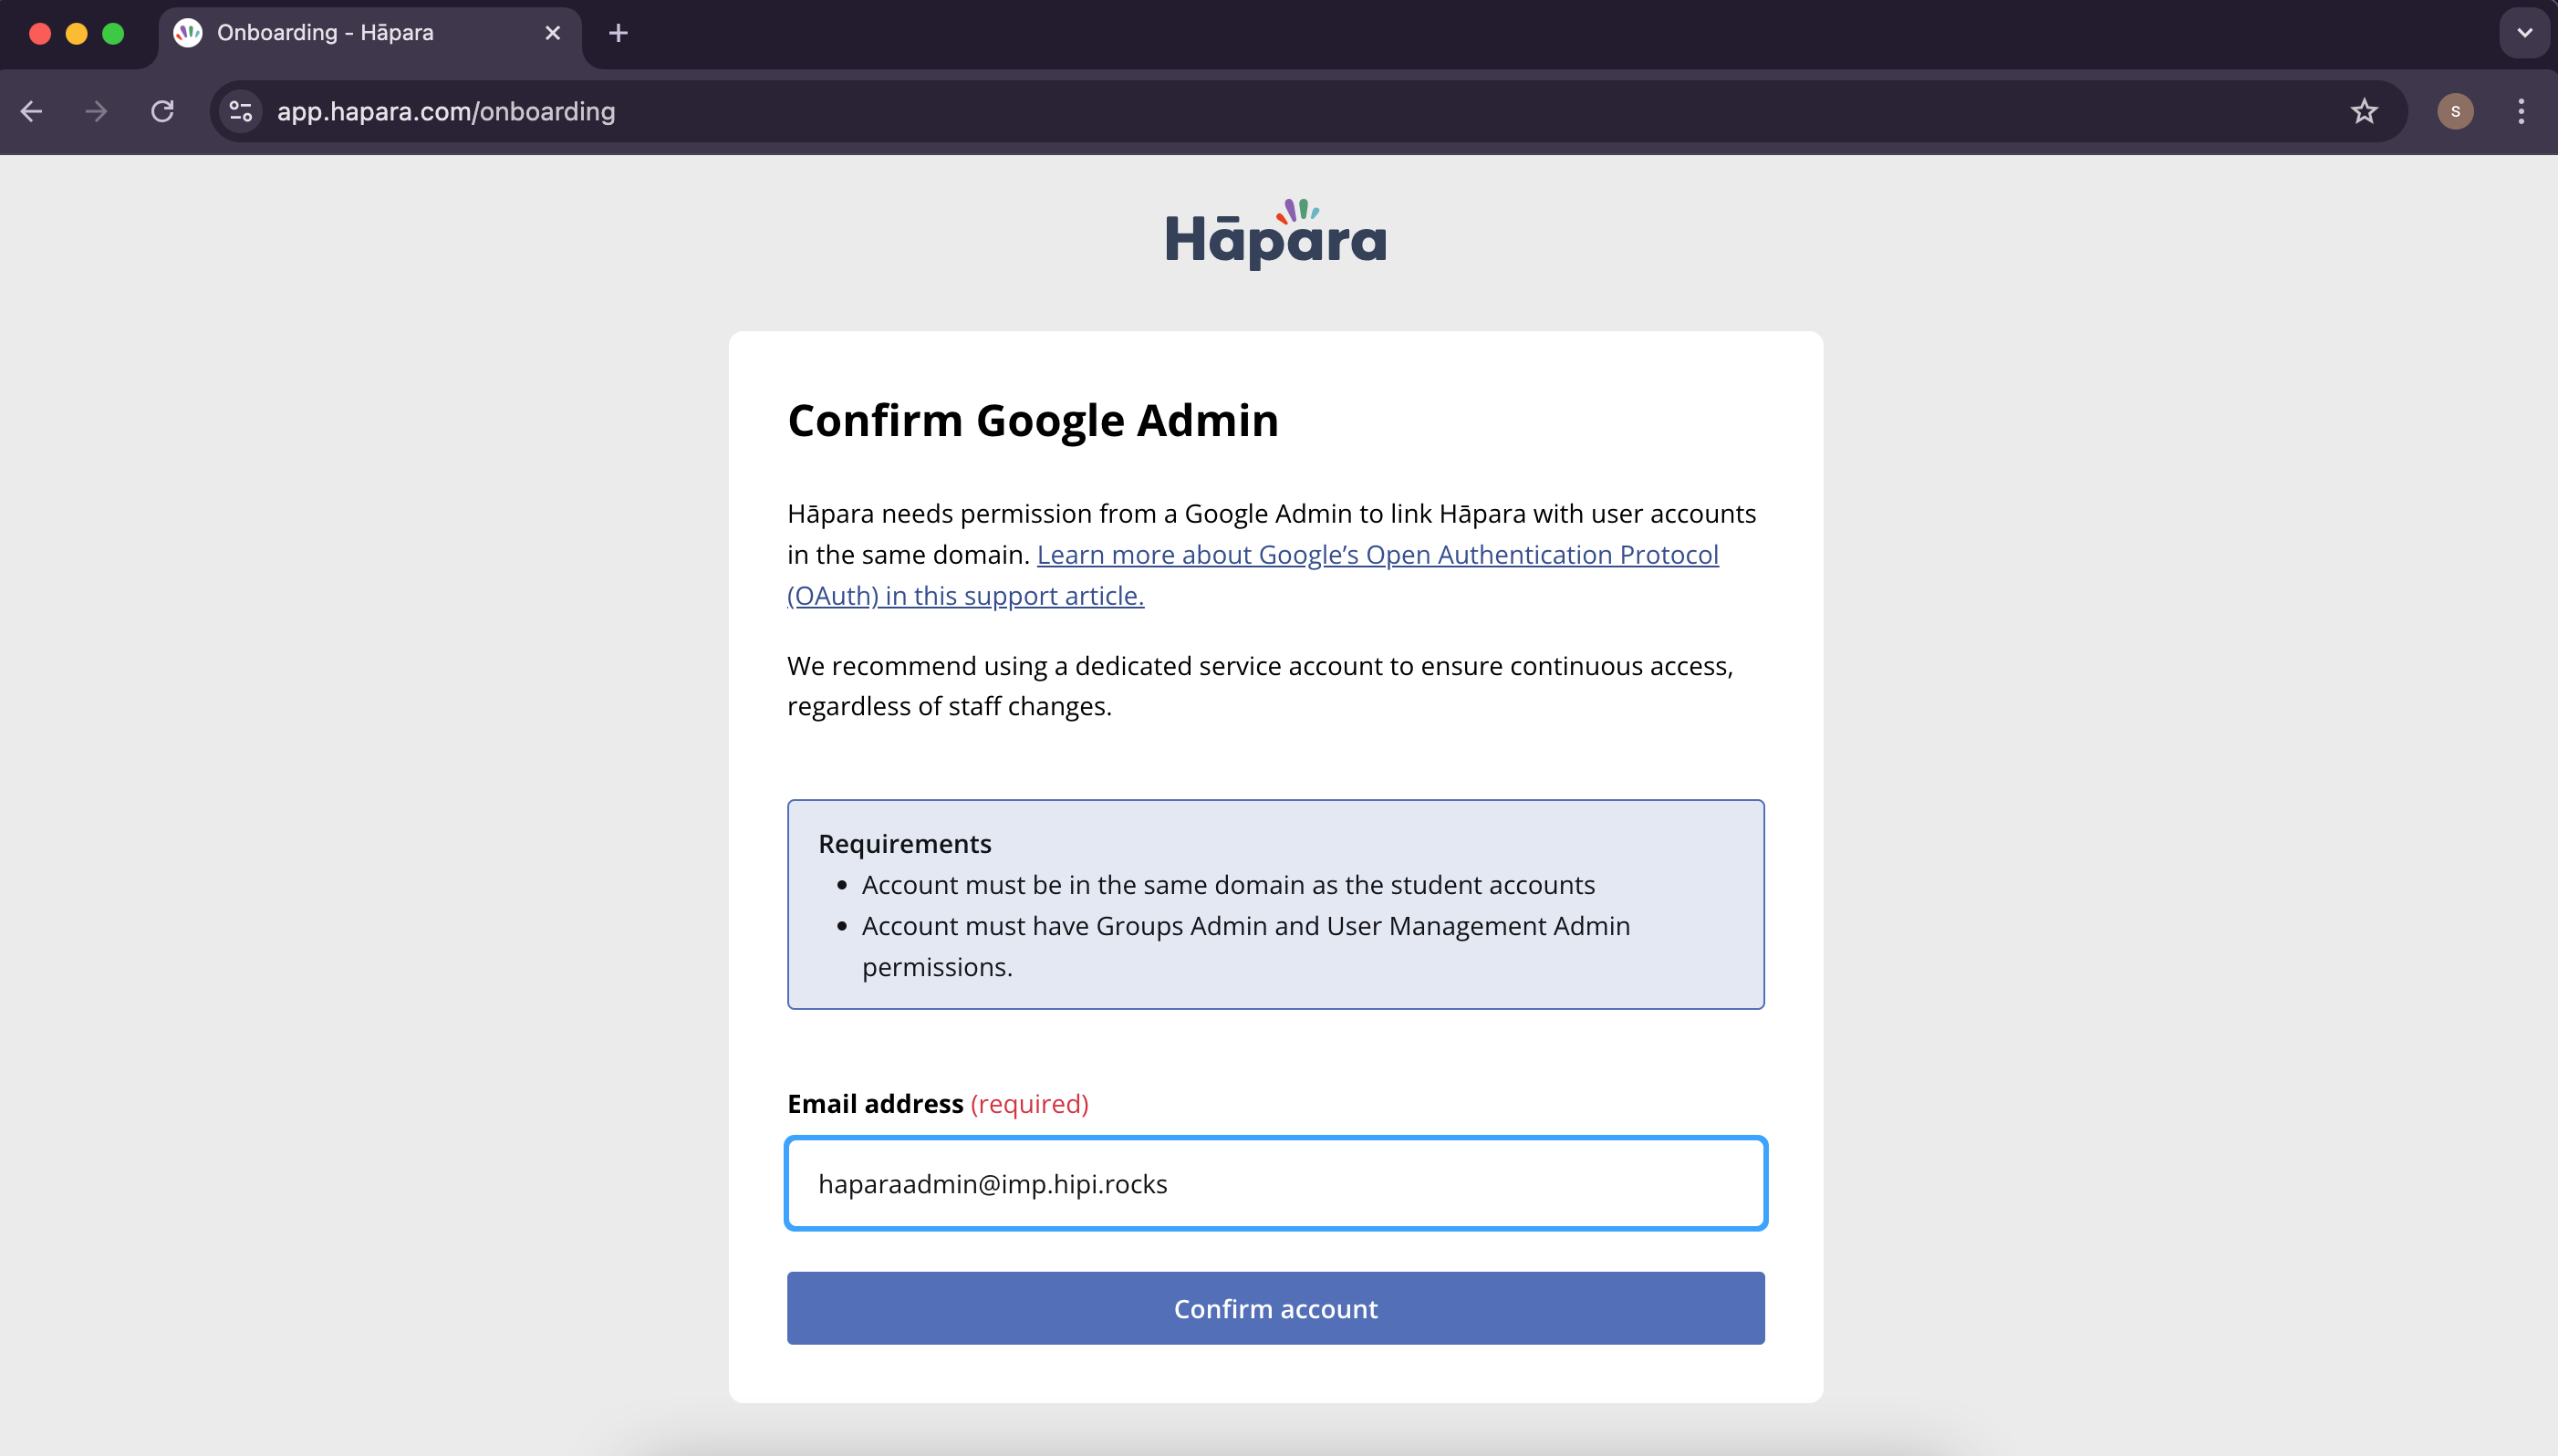The width and height of the screenshot is (2558, 1456).
Task: Click the Confirm Google Admin heading
Action: [x=1033, y=420]
